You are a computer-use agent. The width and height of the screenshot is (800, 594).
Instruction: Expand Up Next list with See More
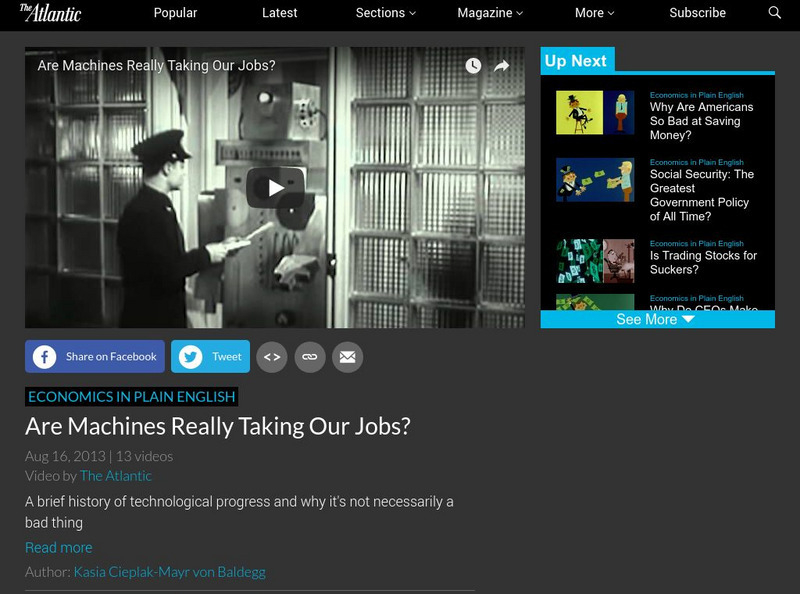click(x=658, y=319)
